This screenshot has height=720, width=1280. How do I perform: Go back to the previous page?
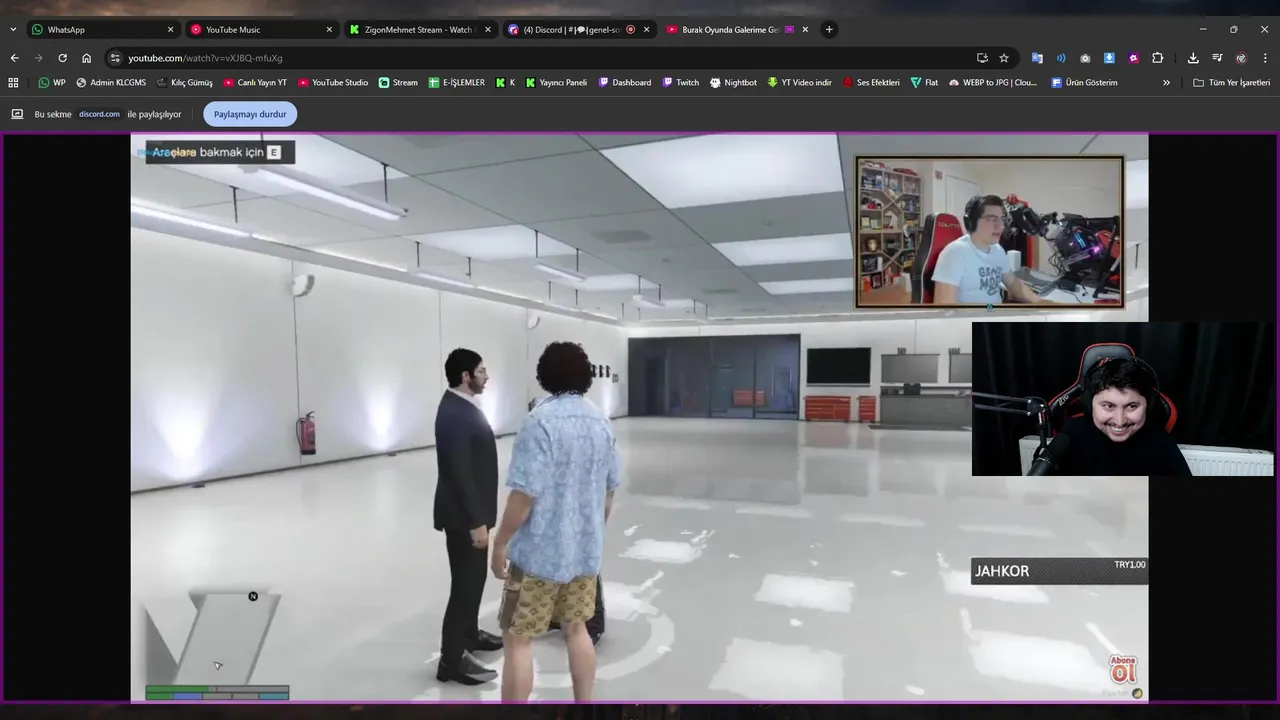[14, 58]
